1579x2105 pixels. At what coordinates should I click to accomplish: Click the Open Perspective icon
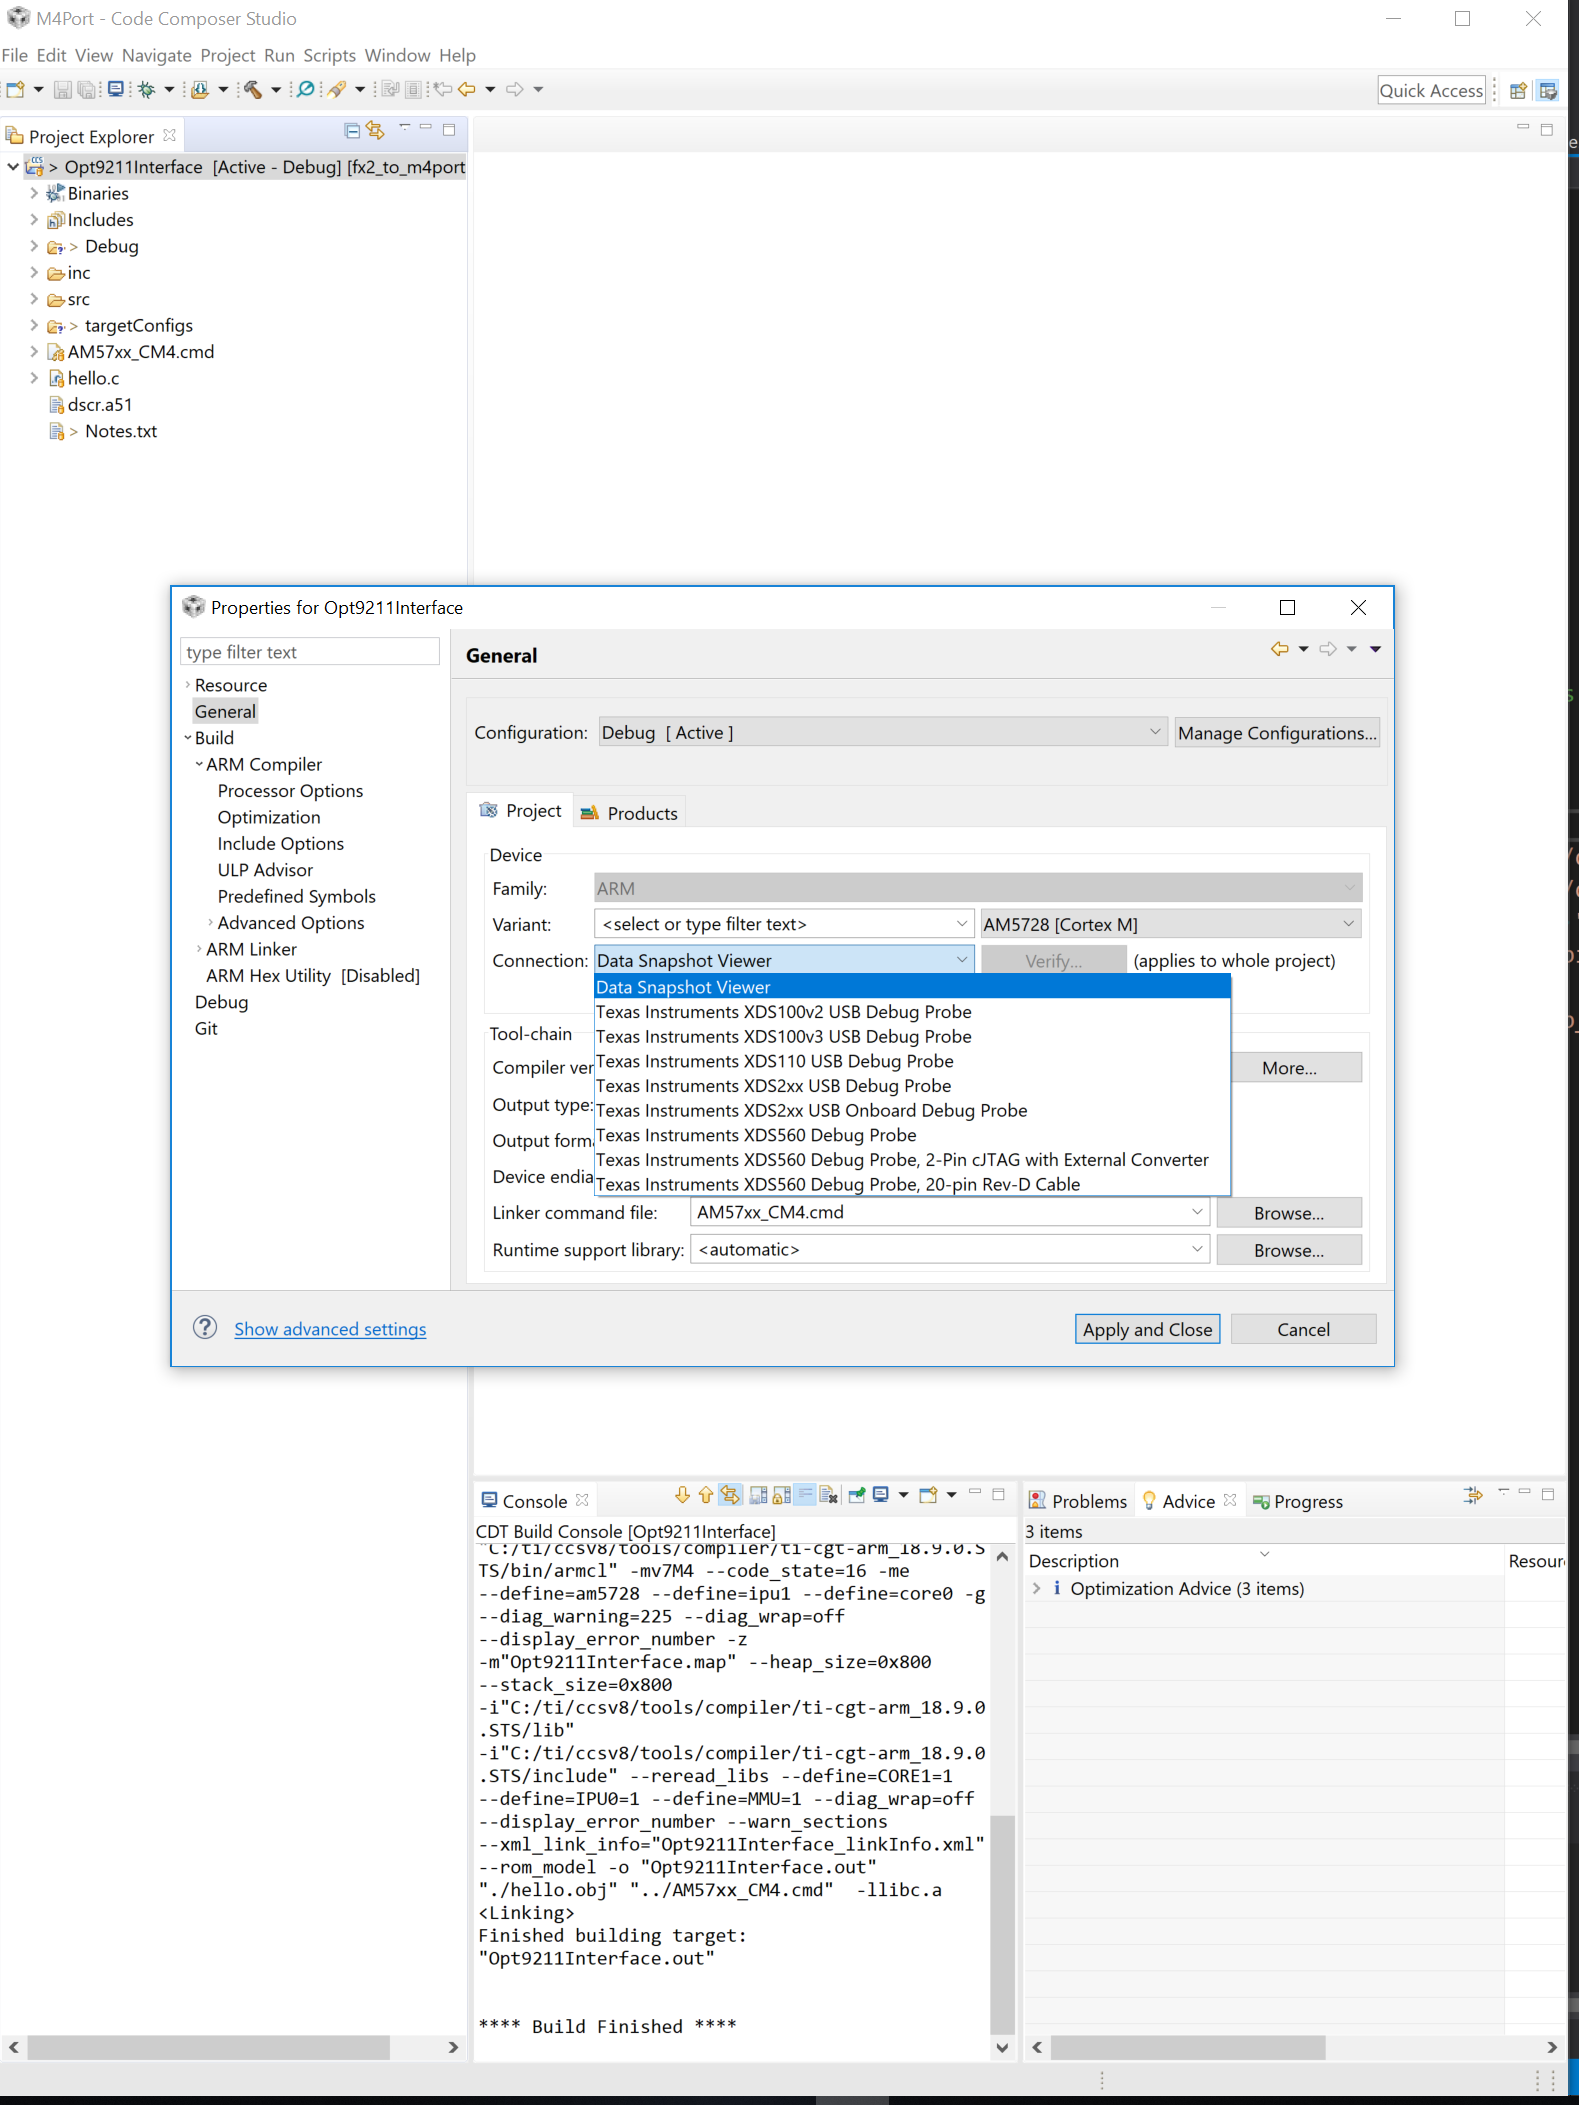coord(1518,91)
